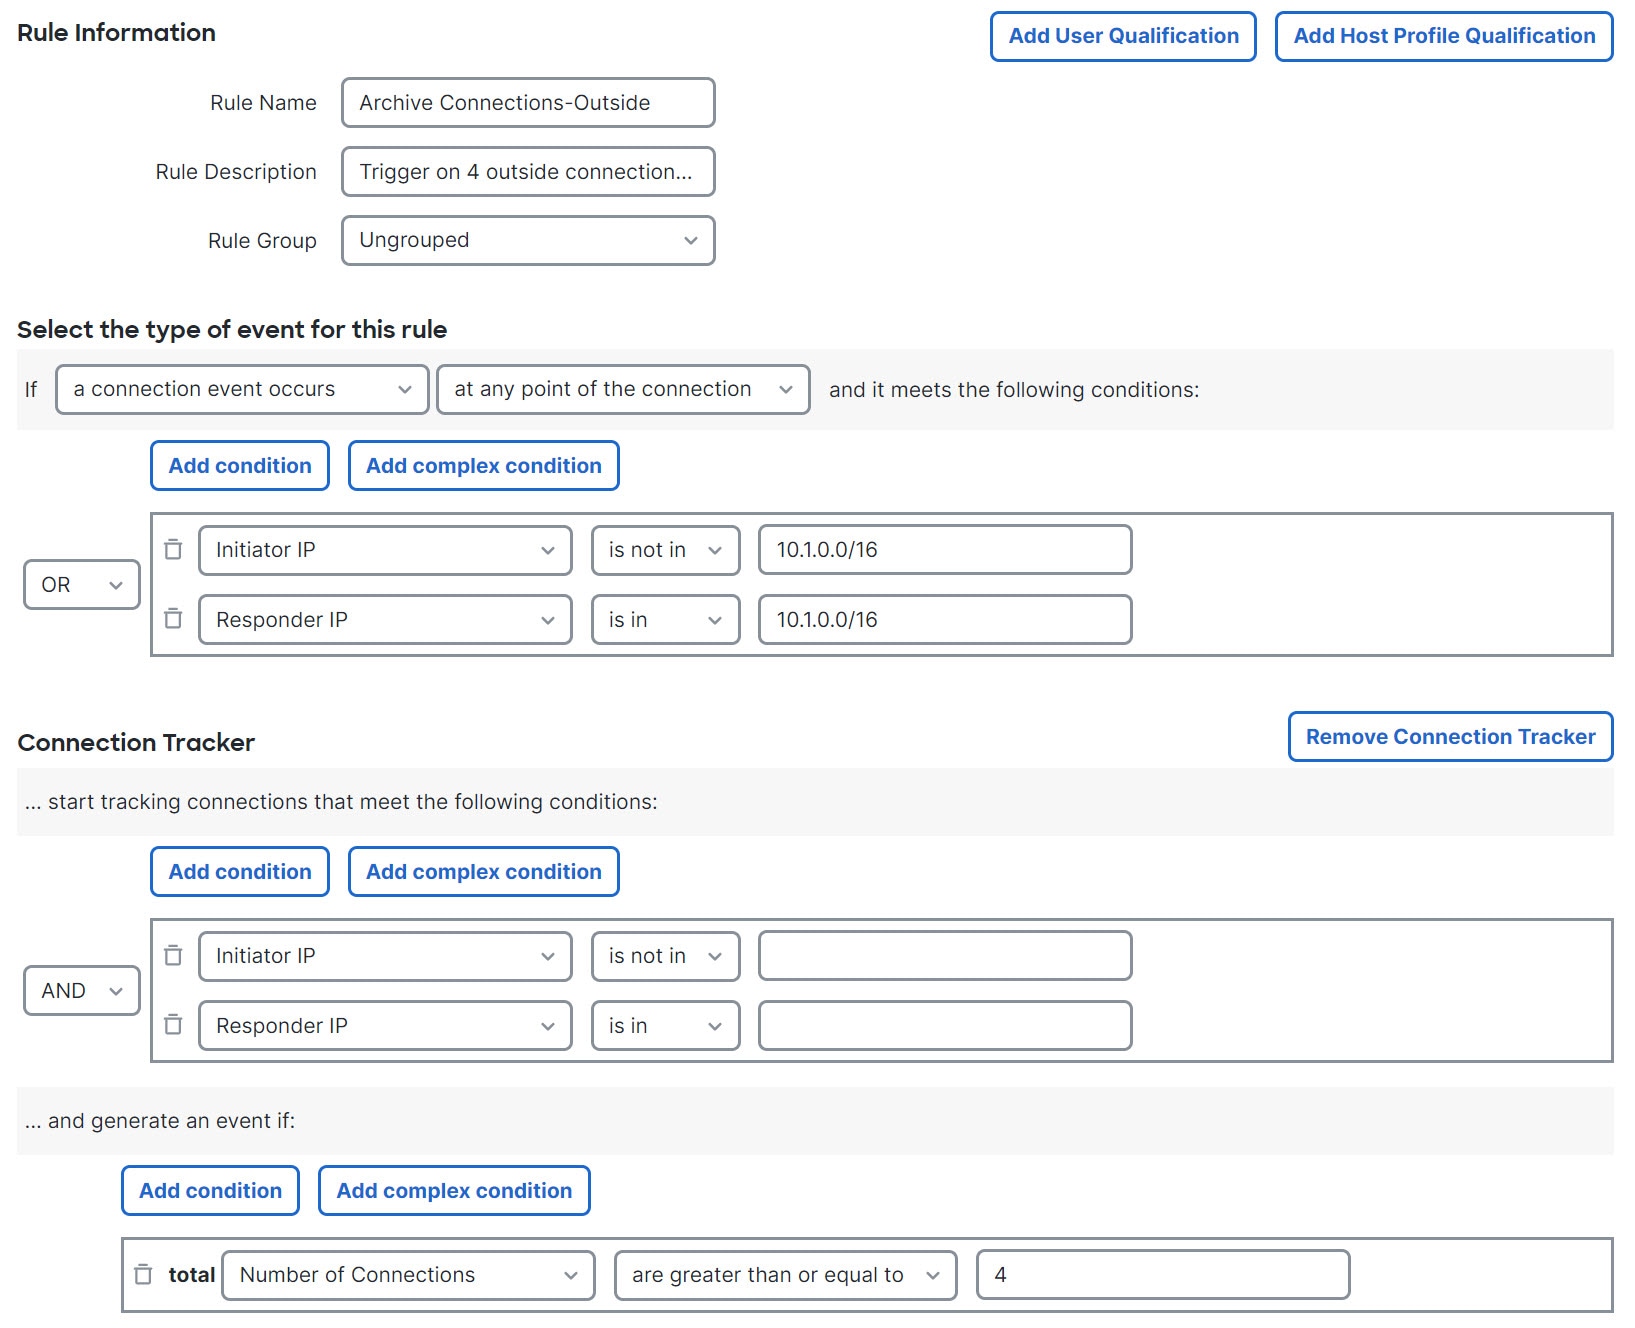Open the Rule Group dropdown showing Ungrouped
The height and width of the screenshot is (1328, 1635).
528,240
